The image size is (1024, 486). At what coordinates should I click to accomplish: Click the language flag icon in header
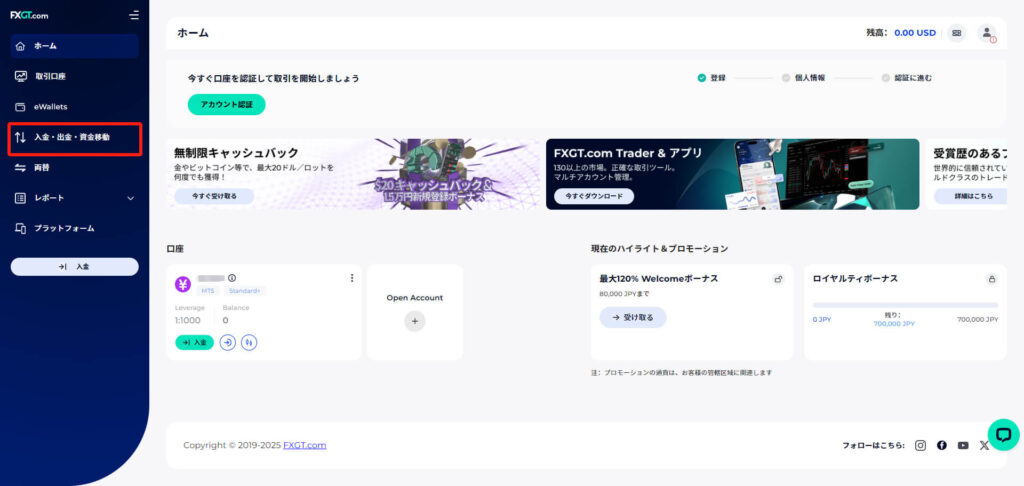[x=957, y=33]
